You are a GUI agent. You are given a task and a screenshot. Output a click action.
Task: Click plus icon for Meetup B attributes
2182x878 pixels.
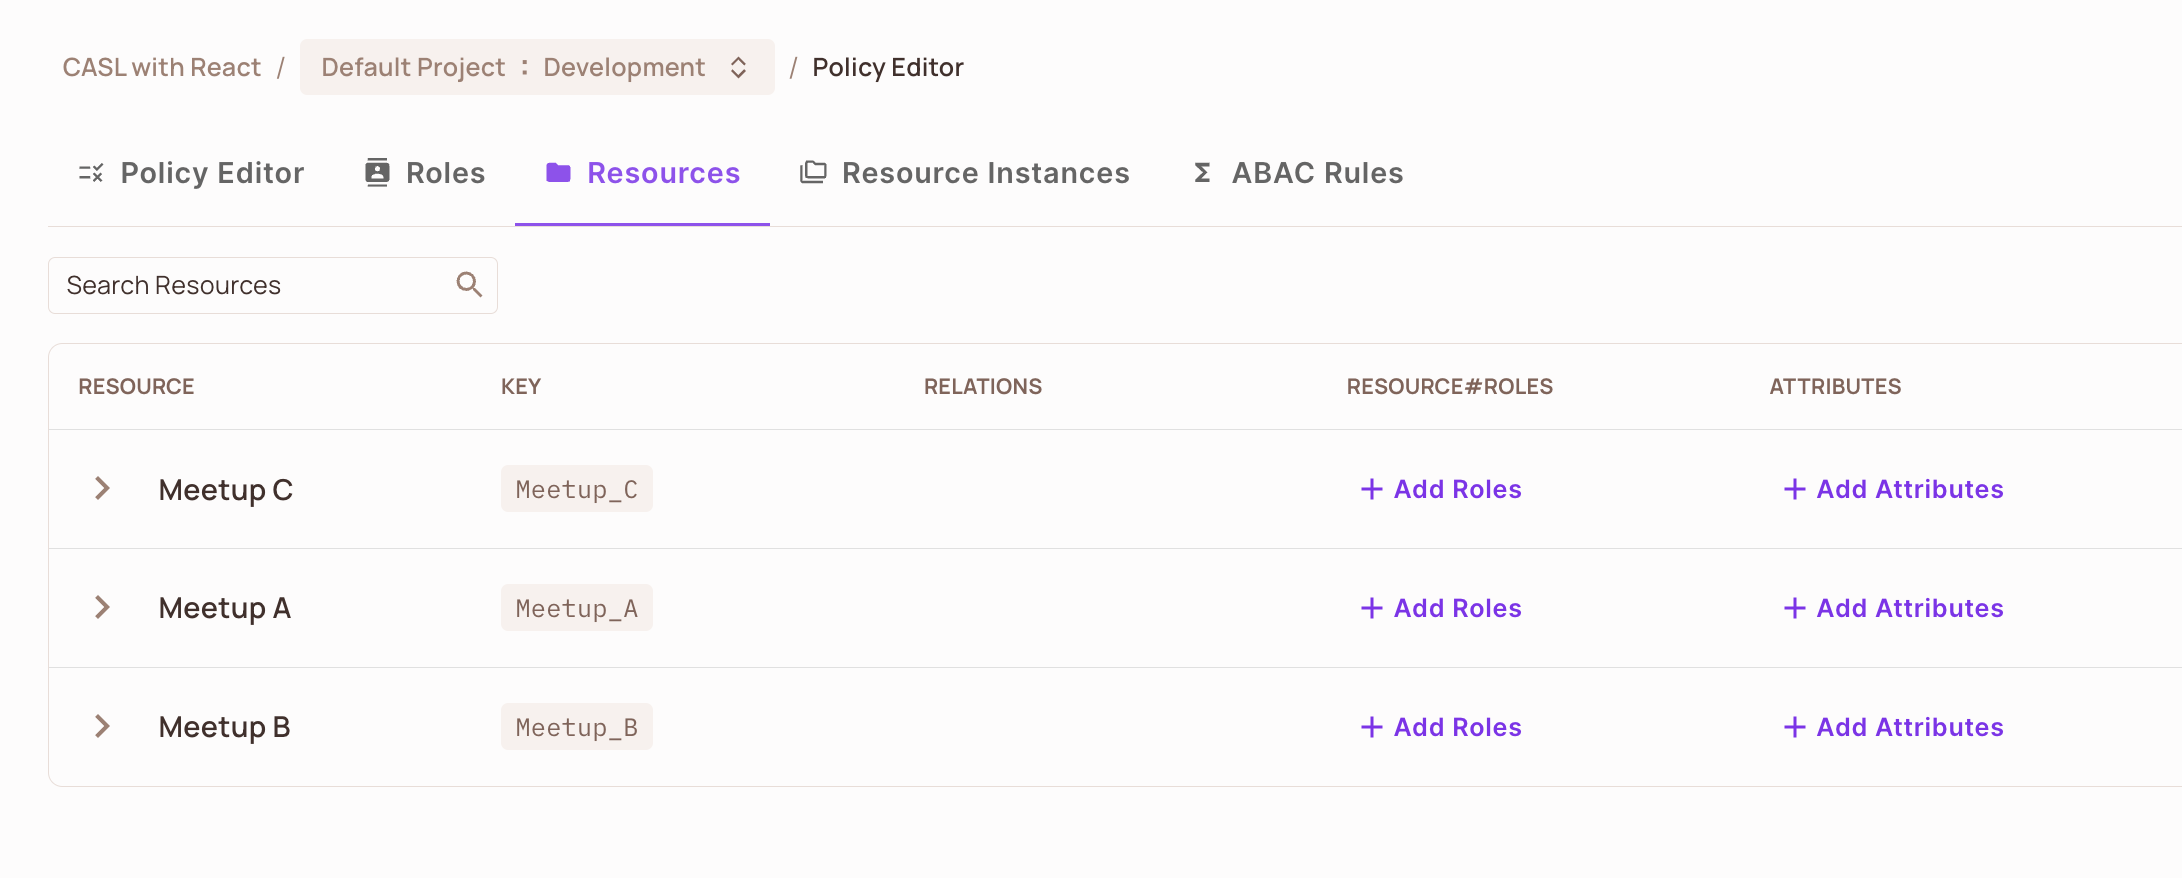[1794, 727]
